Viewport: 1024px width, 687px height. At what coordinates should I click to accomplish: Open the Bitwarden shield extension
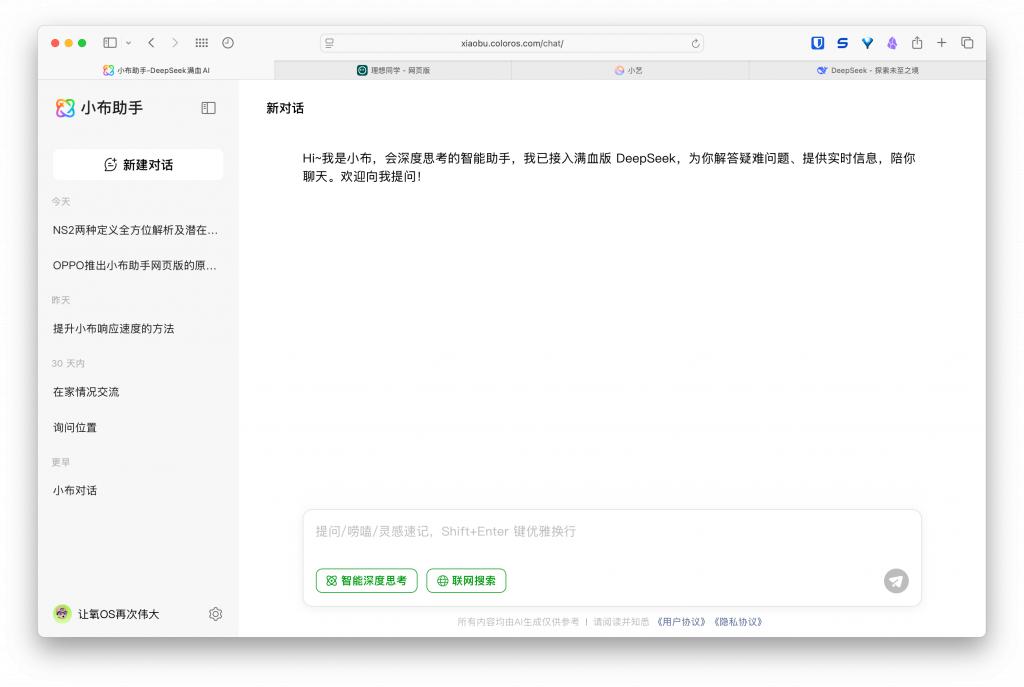(x=817, y=42)
